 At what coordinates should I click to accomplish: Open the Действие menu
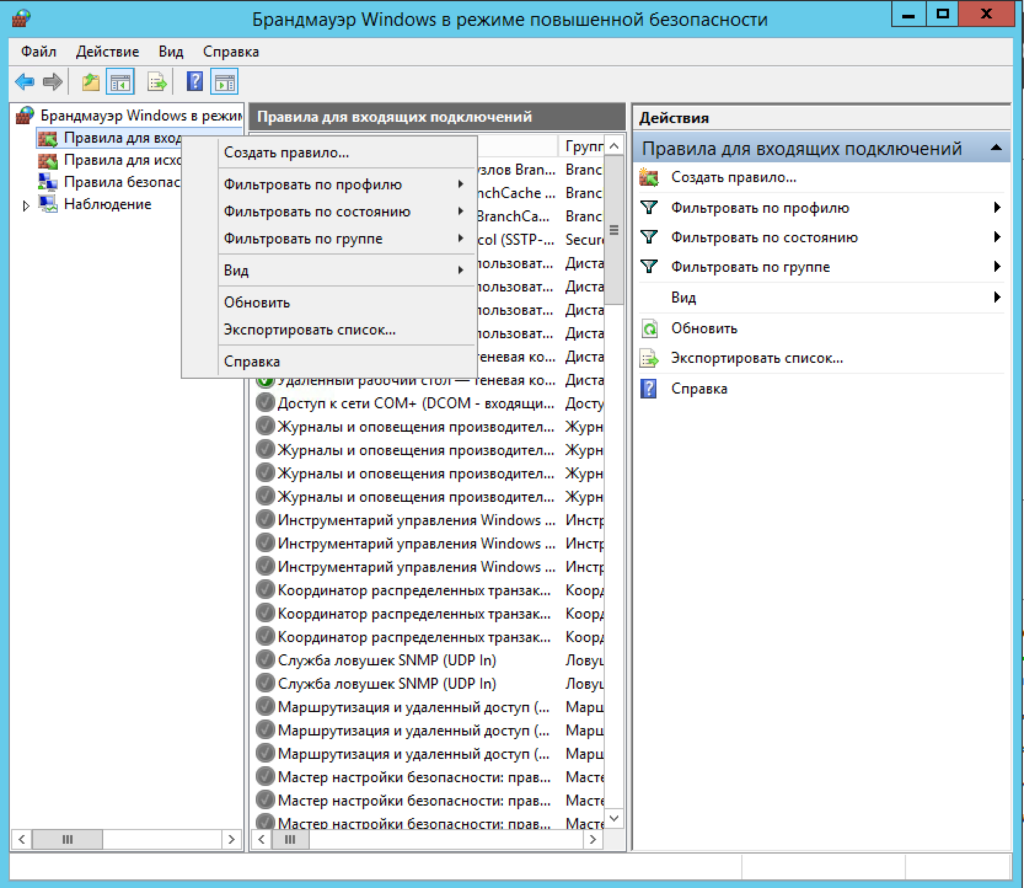[107, 52]
